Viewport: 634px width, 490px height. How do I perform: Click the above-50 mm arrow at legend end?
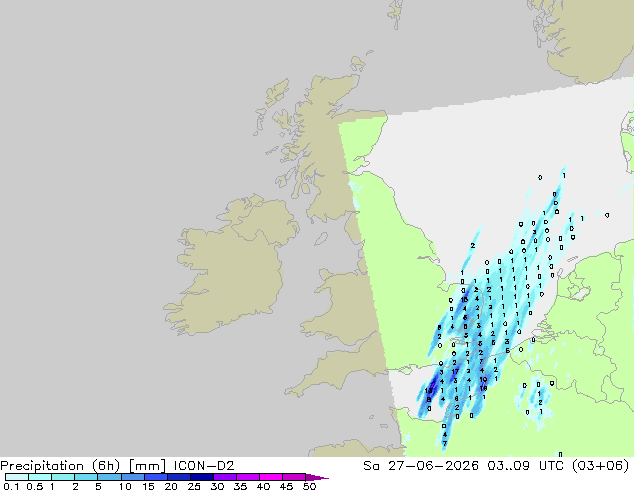317,477
